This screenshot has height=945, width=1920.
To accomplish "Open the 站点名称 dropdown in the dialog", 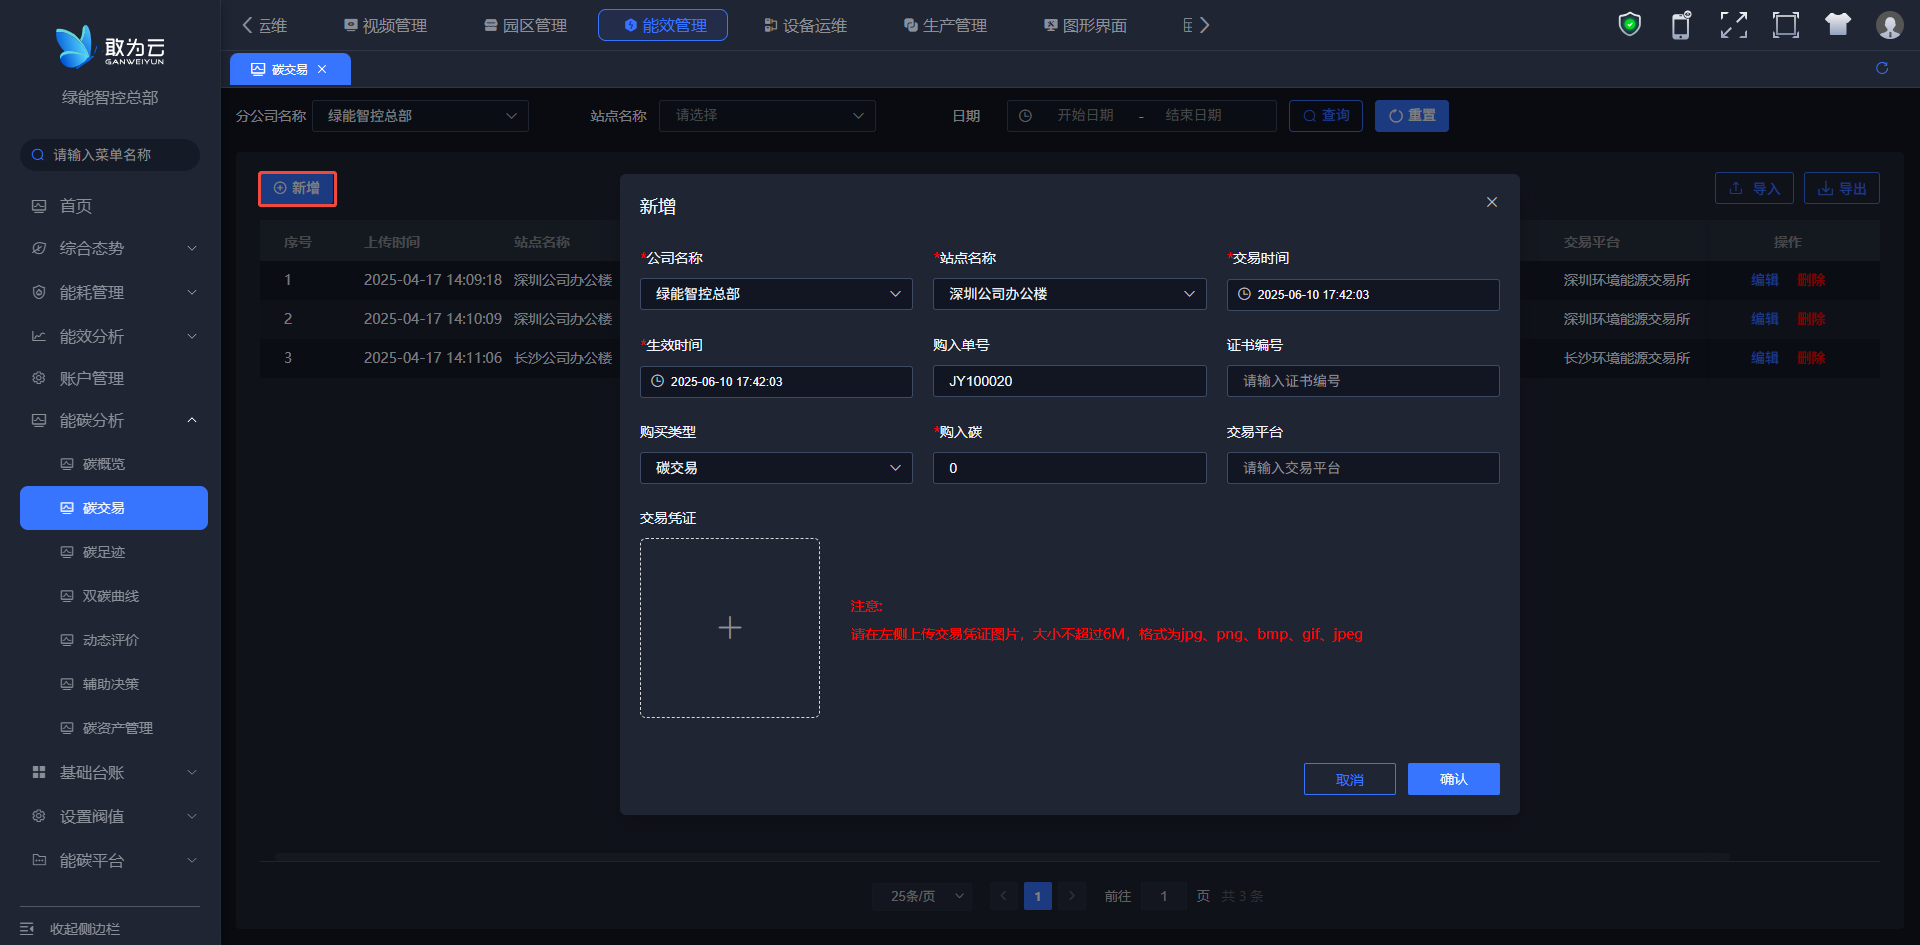I will pos(1069,294).
